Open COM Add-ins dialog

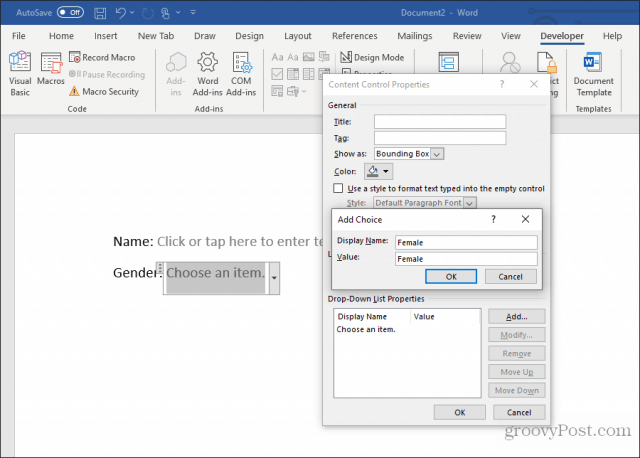point(241,74)
